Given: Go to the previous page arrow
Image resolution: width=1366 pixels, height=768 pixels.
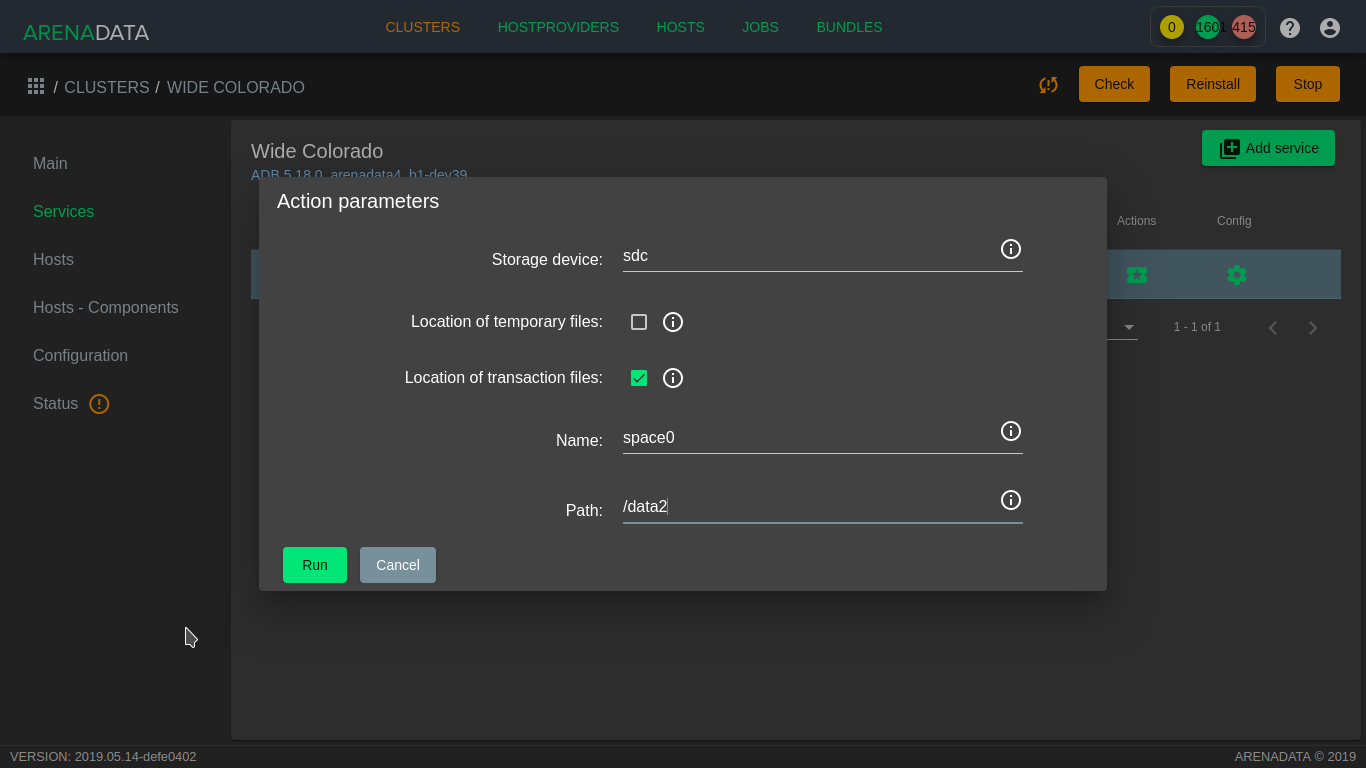Looking at the screenshot, I should tap(1273, 328).
